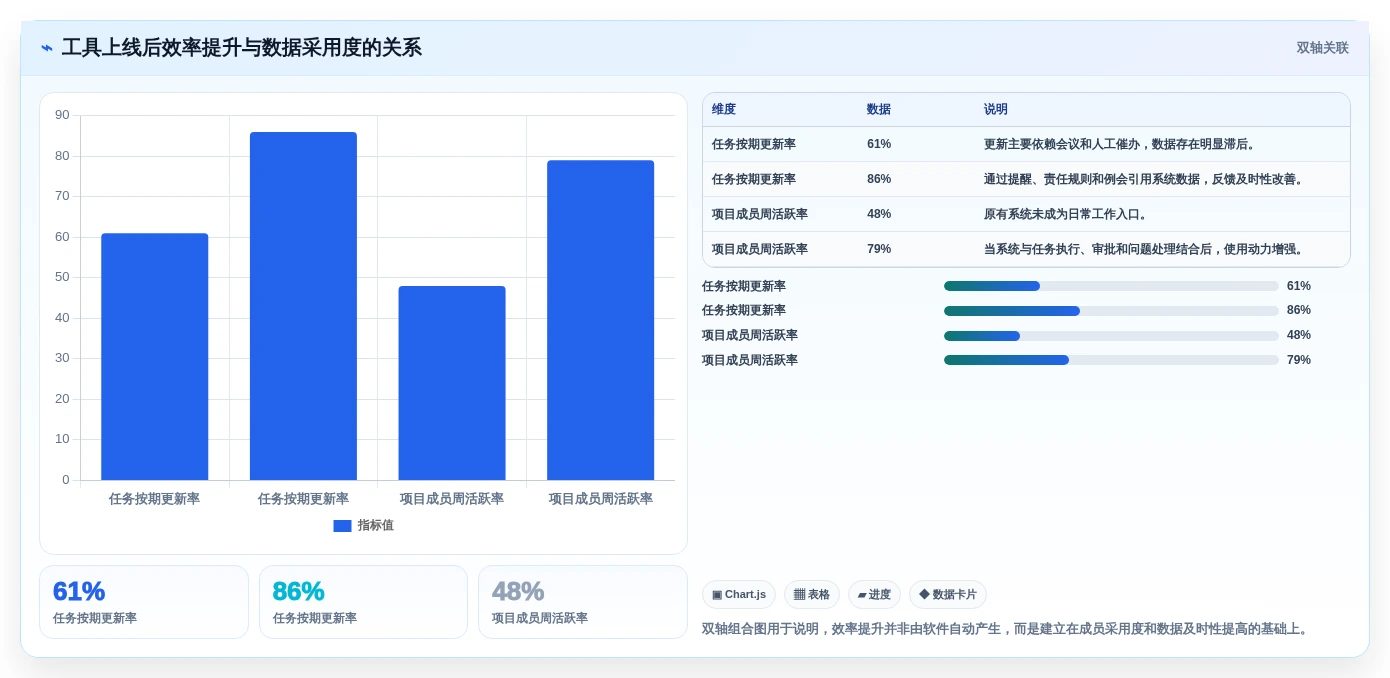The width and height of the screenshot is (1390, 678).
Task: Click the 进度 tag chip
Action: pos(874,594)
